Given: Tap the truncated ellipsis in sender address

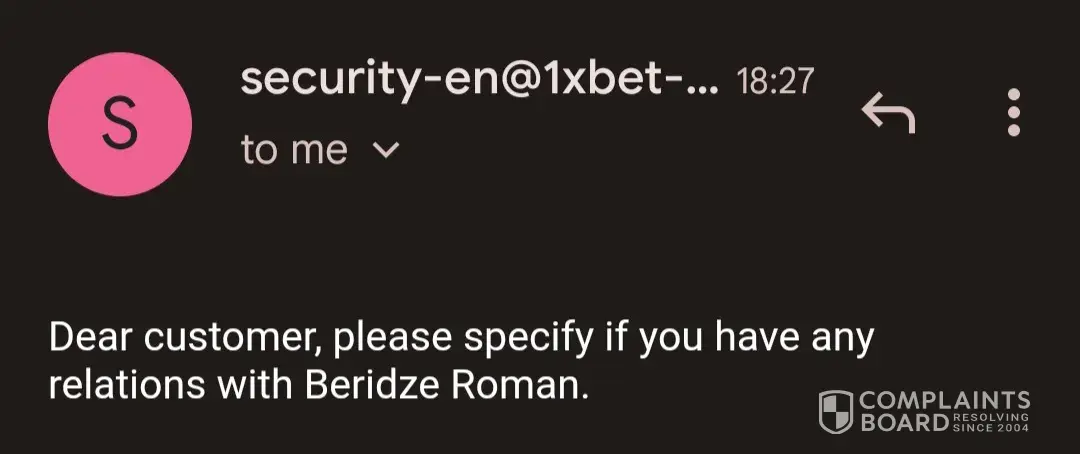Looking at the screenshot, I should (704, 83).
